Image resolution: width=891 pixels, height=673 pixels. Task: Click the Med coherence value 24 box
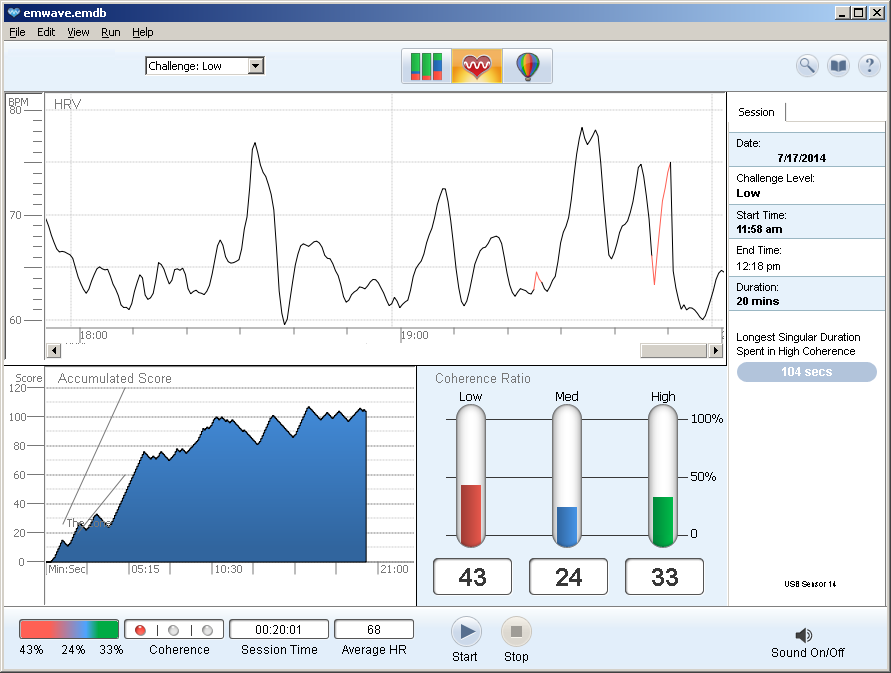568,576
